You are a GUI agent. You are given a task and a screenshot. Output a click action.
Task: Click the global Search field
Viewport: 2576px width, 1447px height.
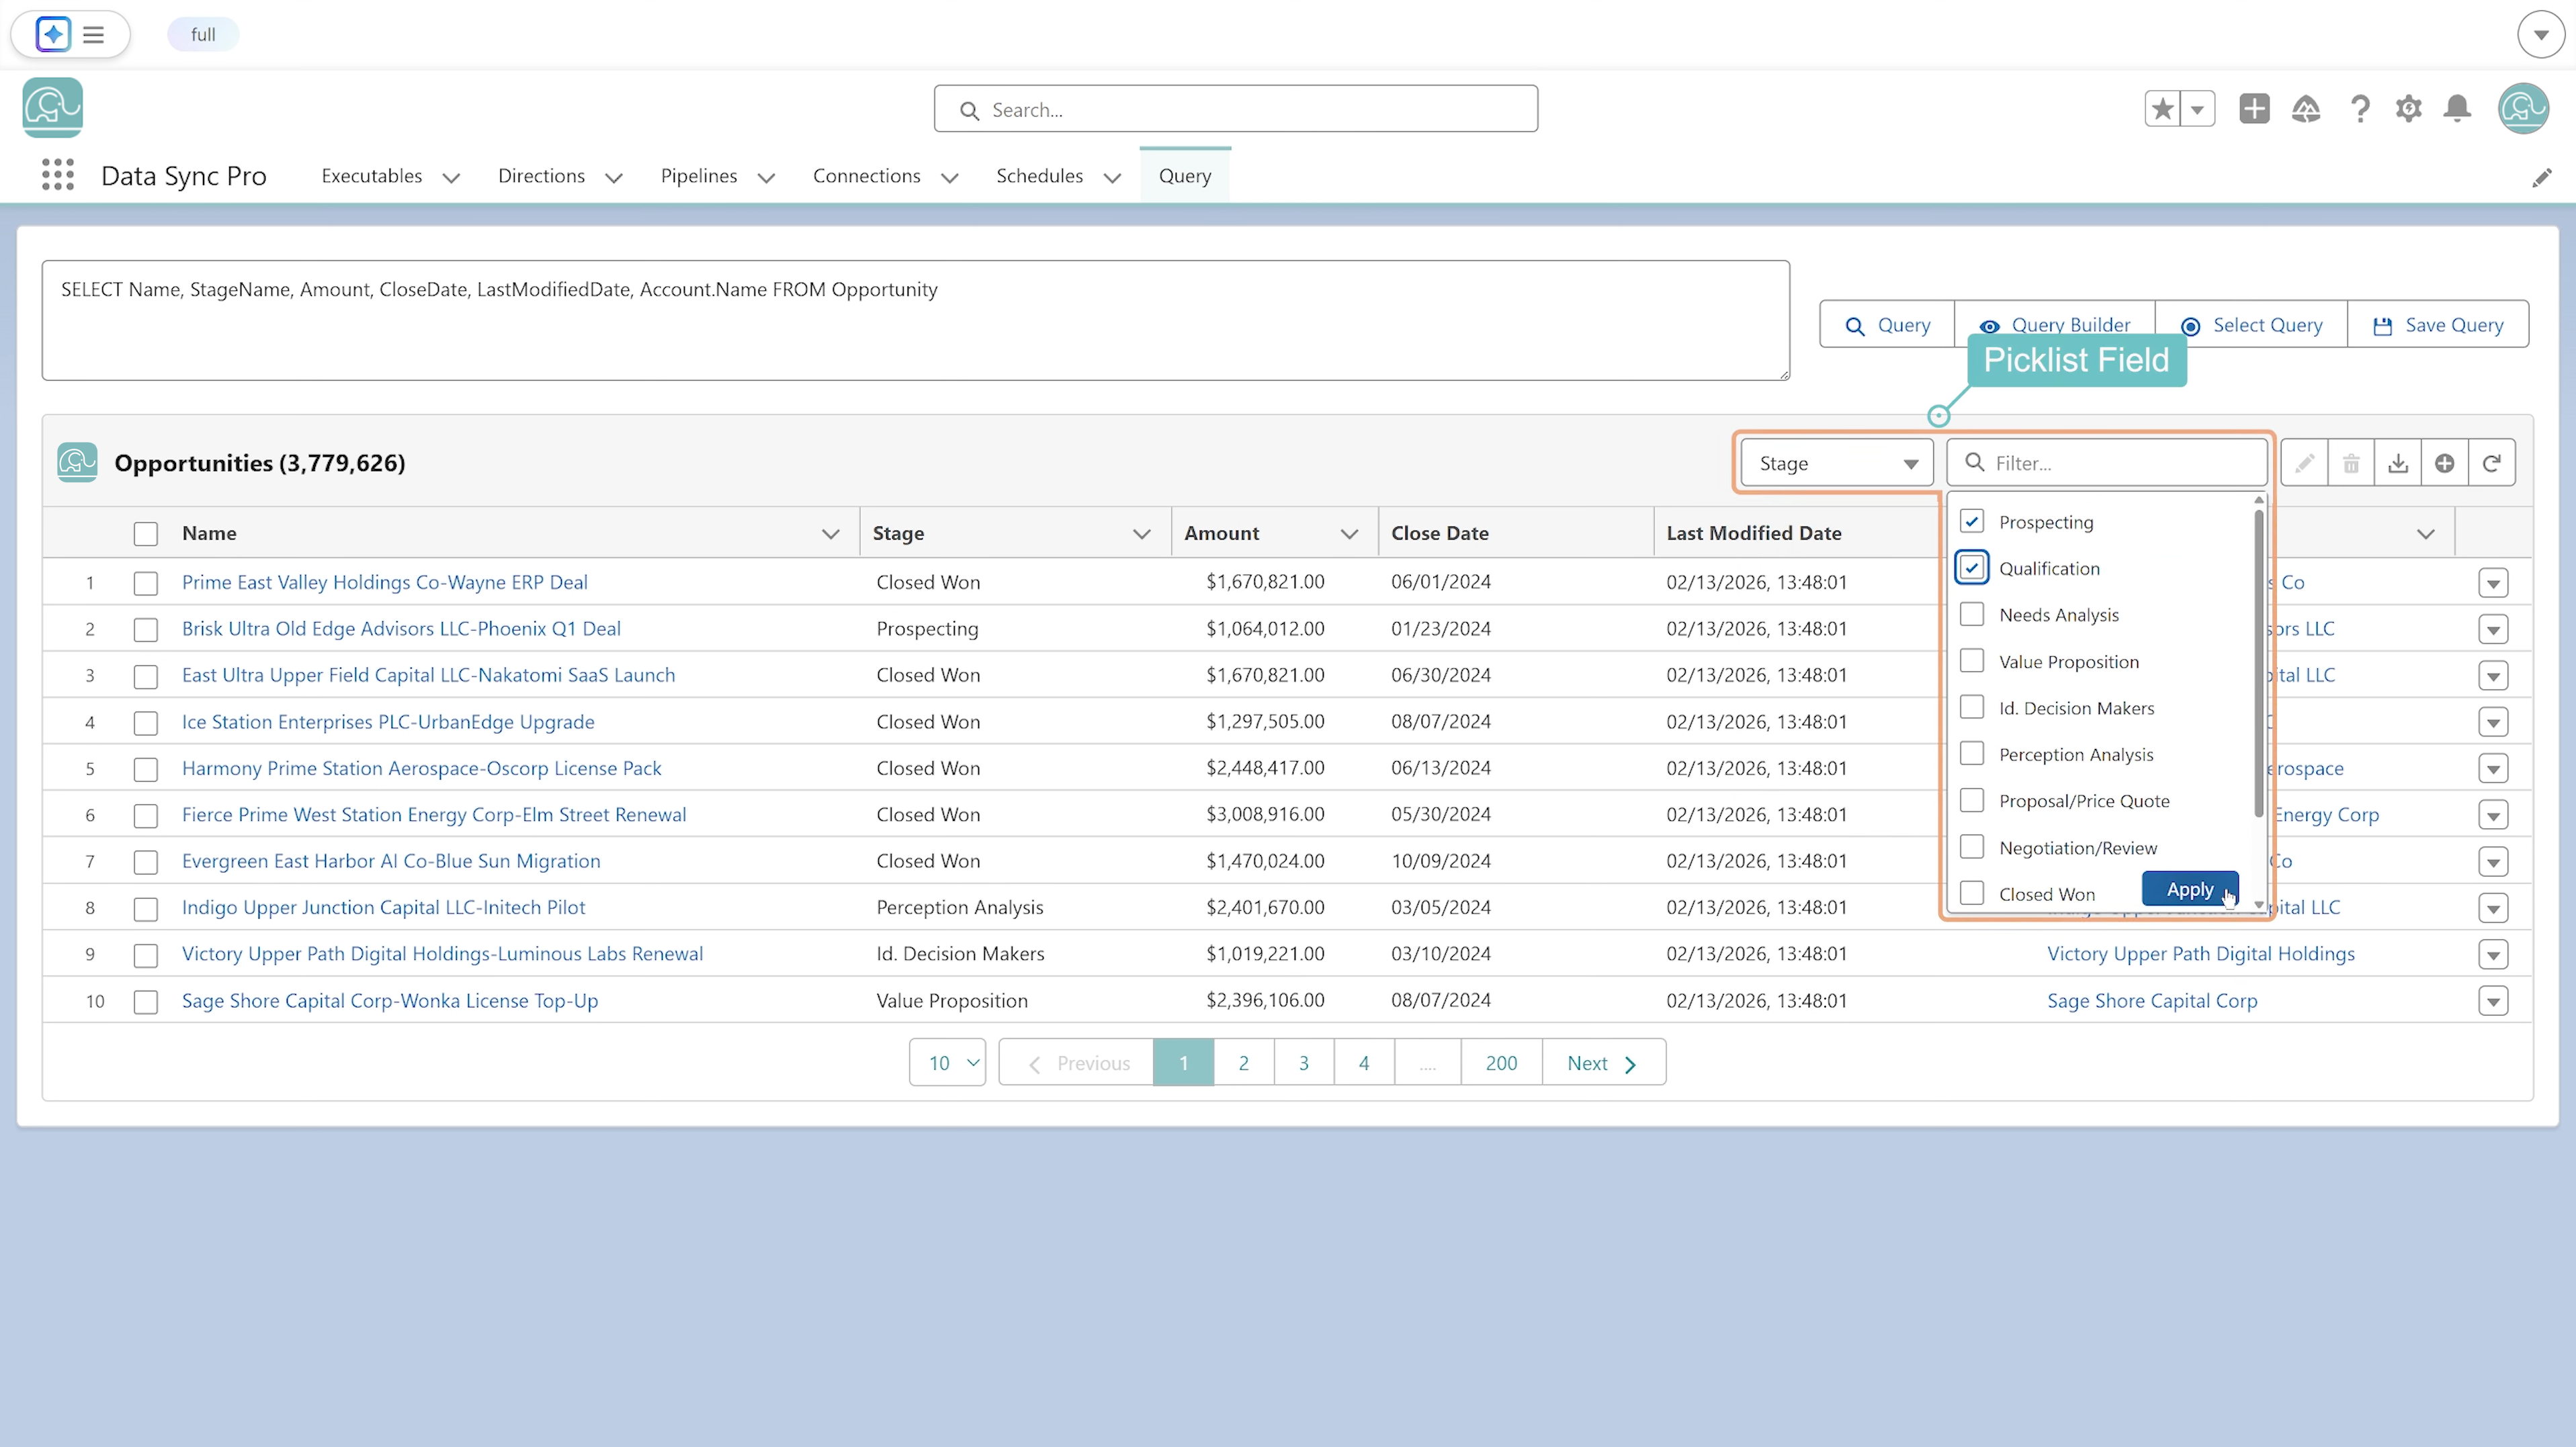click(x=1236, y=109)
